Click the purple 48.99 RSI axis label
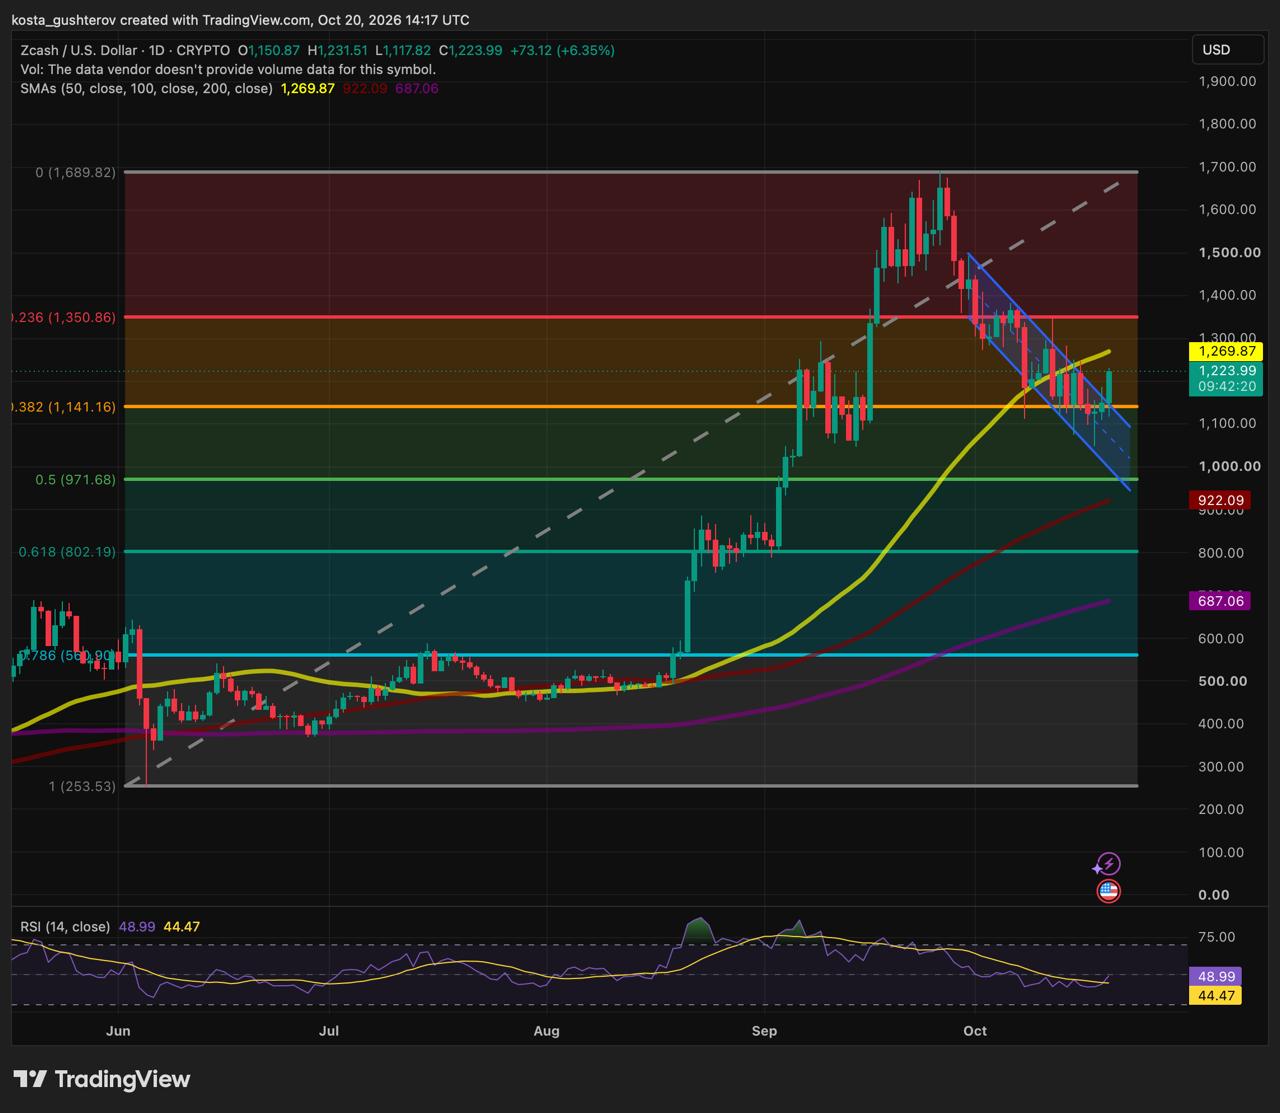1280x1113 pixels. coord(1217,977)
